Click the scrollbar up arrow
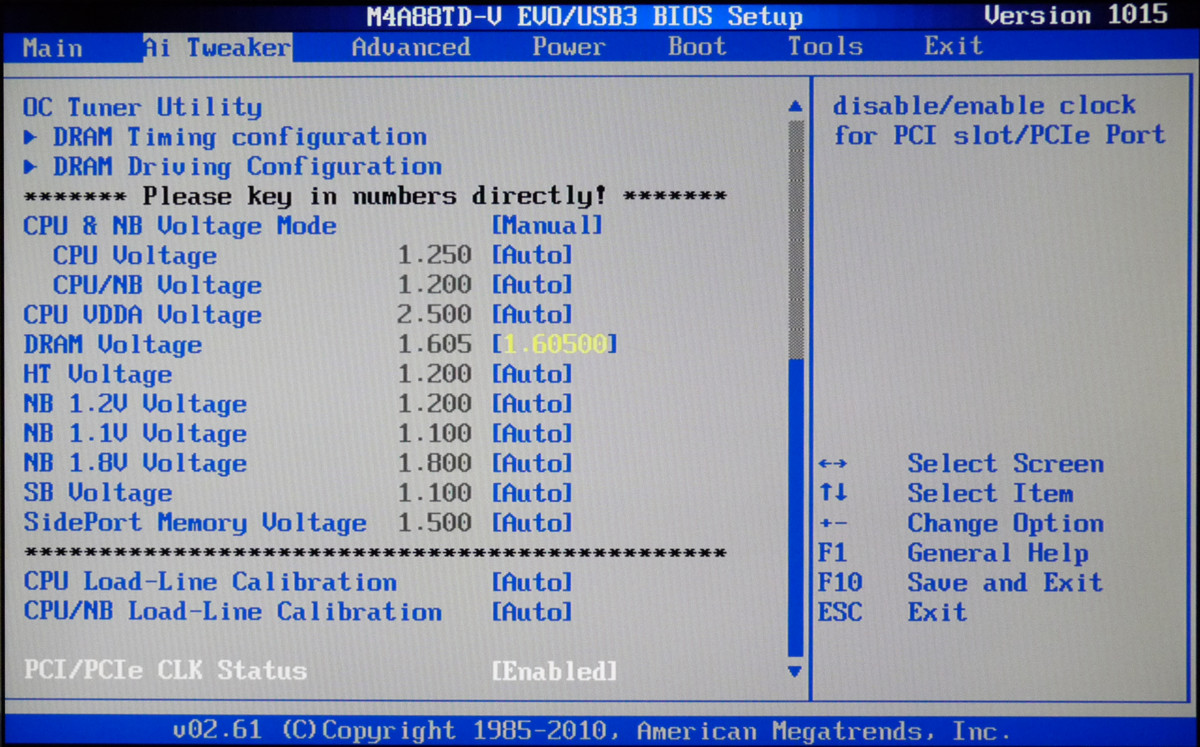Image resolution: width=1200 pixels, height=747 pixels. click(796, 106)
